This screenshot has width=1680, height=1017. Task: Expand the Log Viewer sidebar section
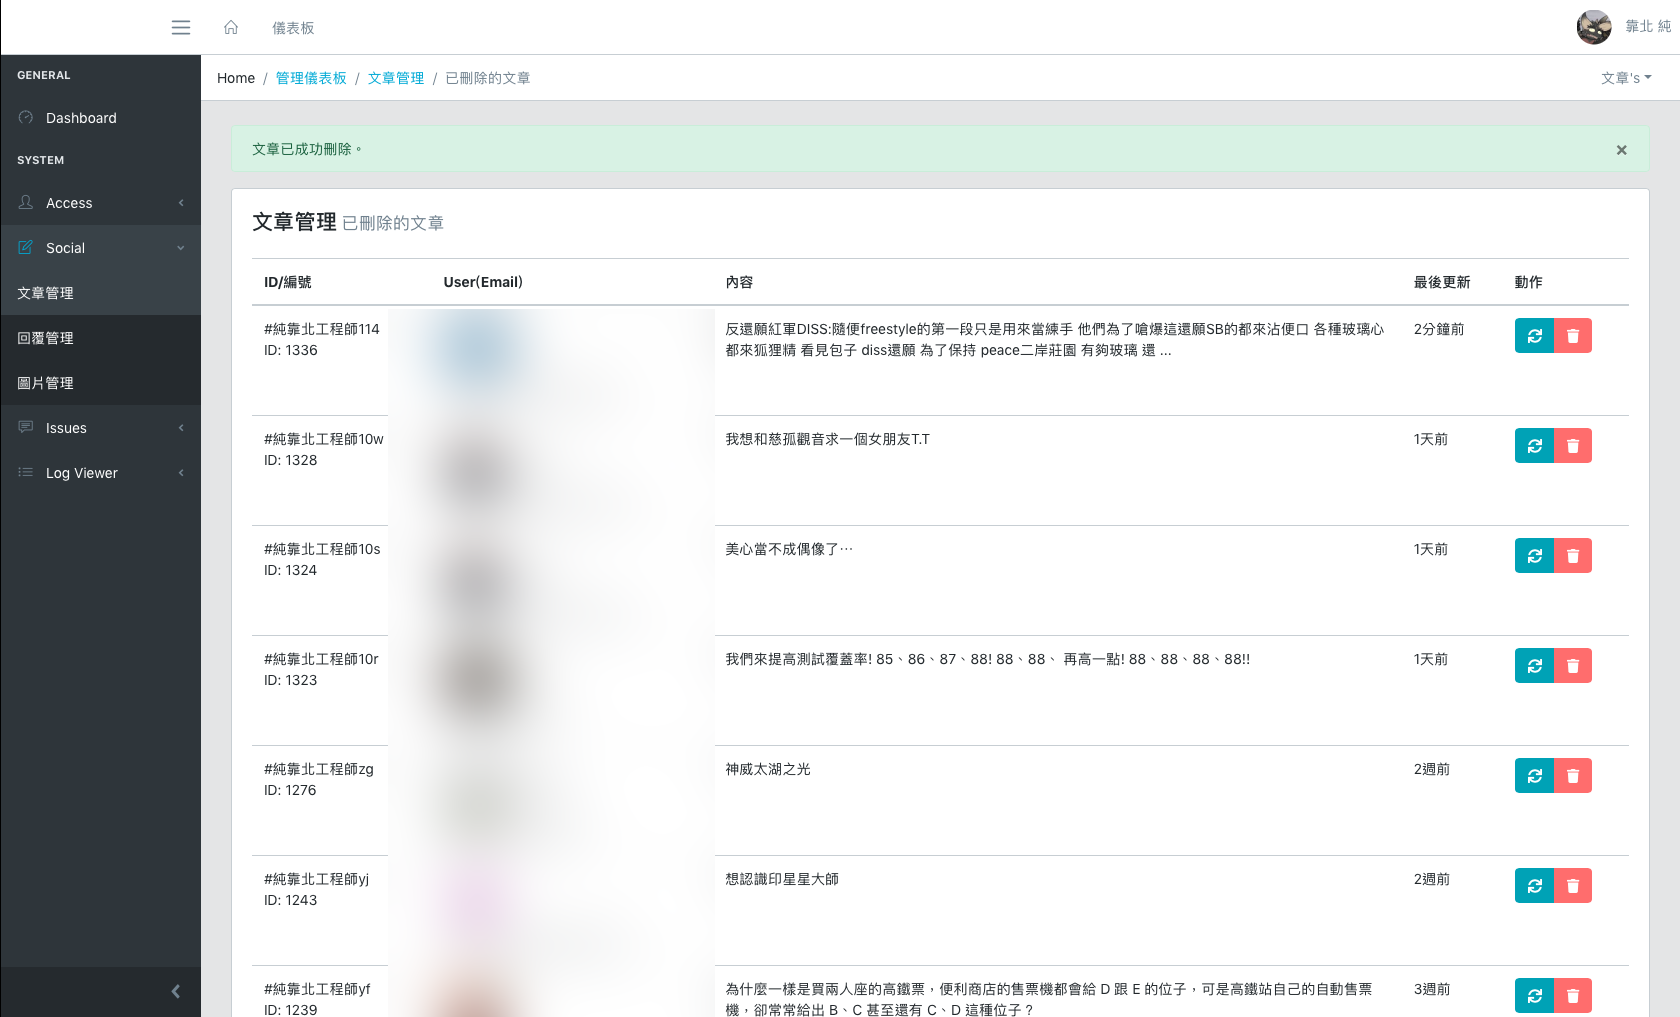[100, 473]
